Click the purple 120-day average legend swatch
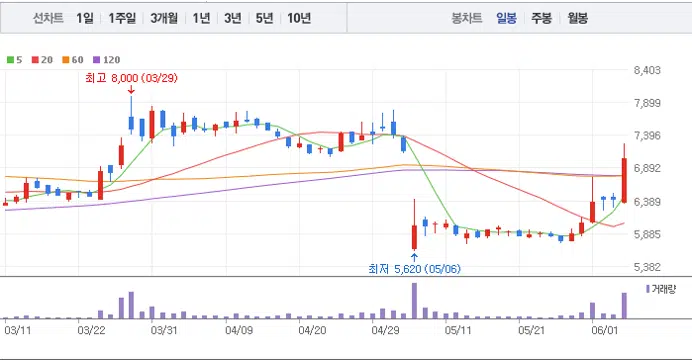This screenshot has height=360, width=692. [x=97, y=60]
